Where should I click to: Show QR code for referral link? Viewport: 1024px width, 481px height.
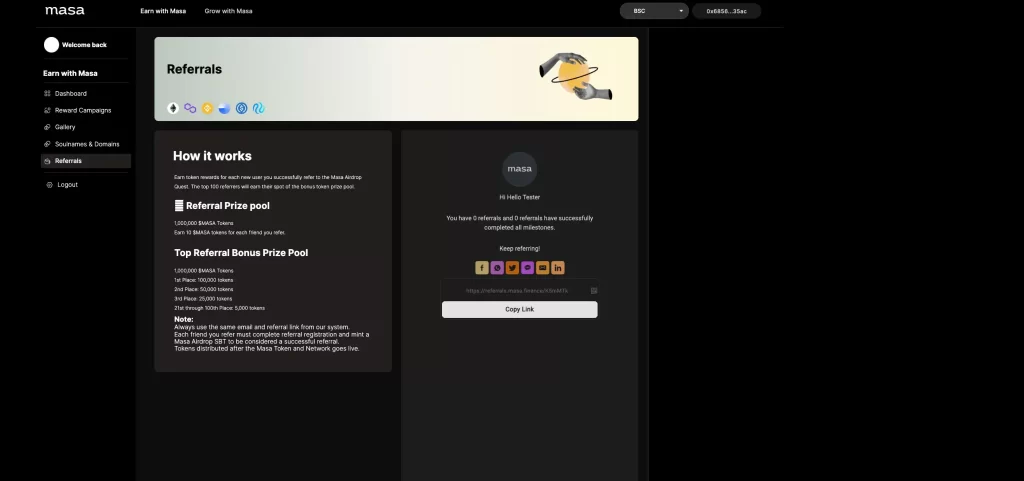[x=594, y=291]
